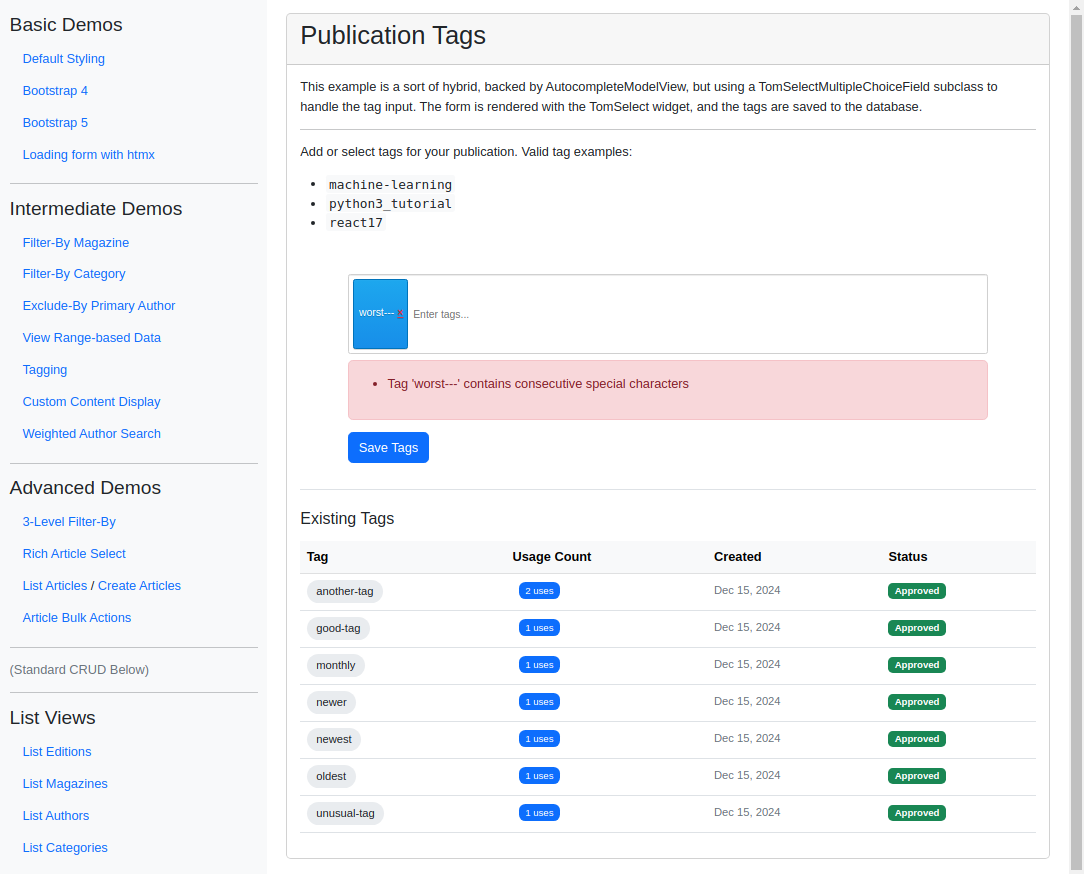Image resolution: width=1084 pixels, height=874 pixels.
Task: Click the '1 uses' badge for monthly
Action: click(x=539, y=664)
